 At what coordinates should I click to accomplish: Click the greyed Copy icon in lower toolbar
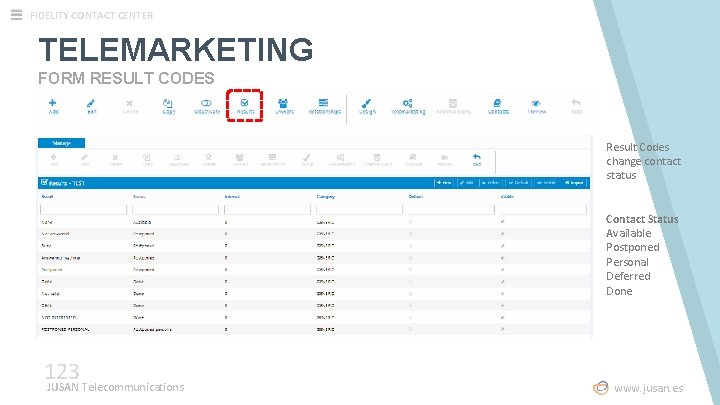point(147,159)
